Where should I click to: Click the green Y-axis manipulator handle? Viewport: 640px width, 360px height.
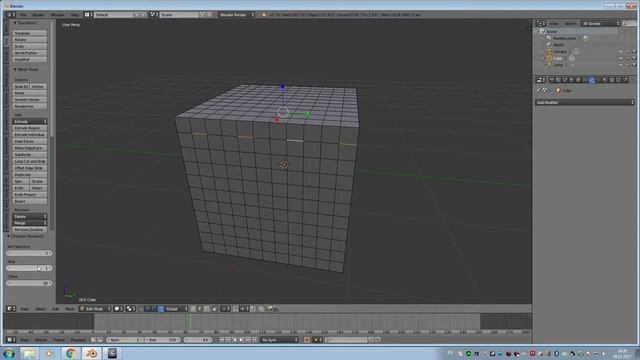309,114
